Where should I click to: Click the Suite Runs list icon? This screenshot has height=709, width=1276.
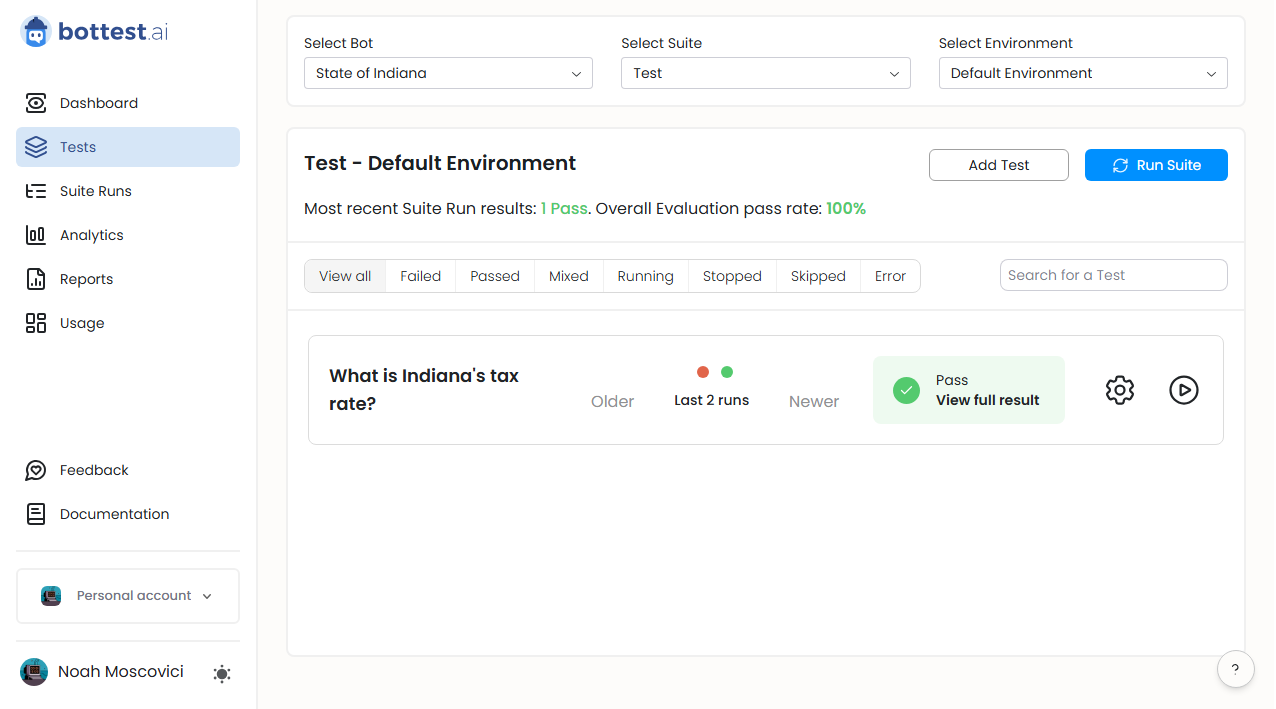pos(36,191)
